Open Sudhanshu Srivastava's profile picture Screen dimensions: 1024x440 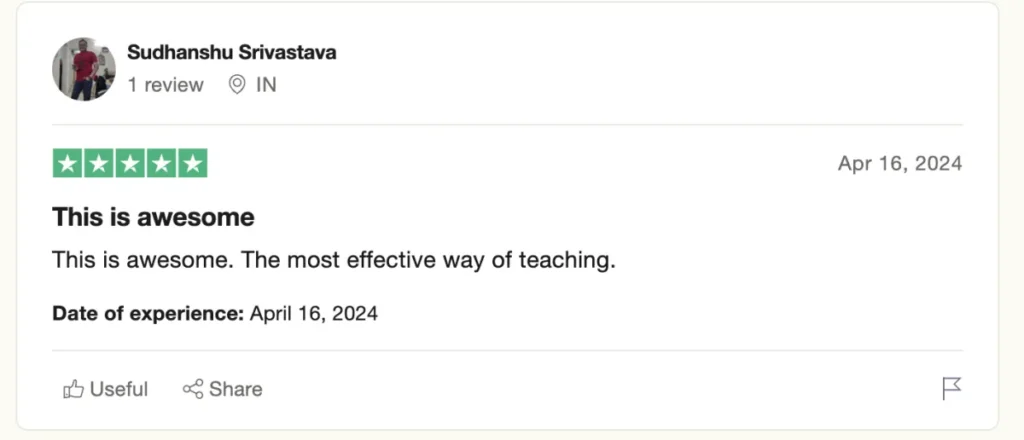tap(84, 69)
